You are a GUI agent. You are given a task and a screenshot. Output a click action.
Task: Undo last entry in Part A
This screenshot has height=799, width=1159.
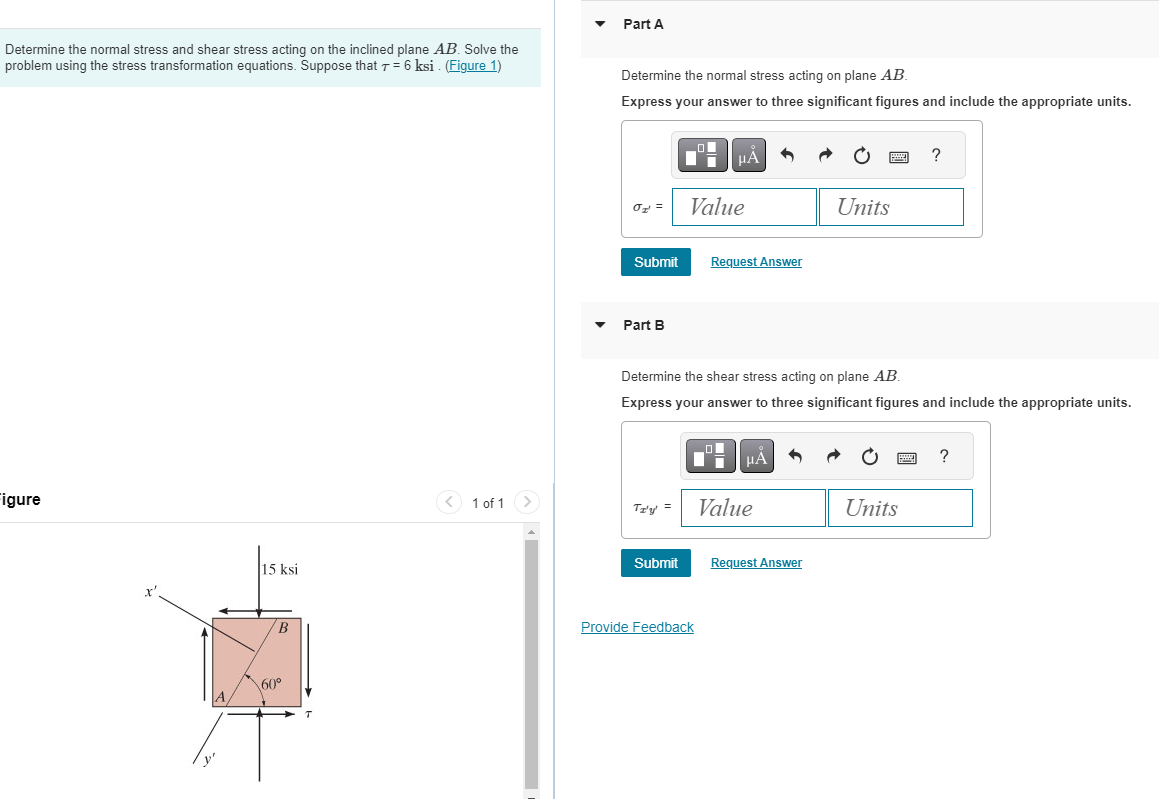click(x=787, y=155)
